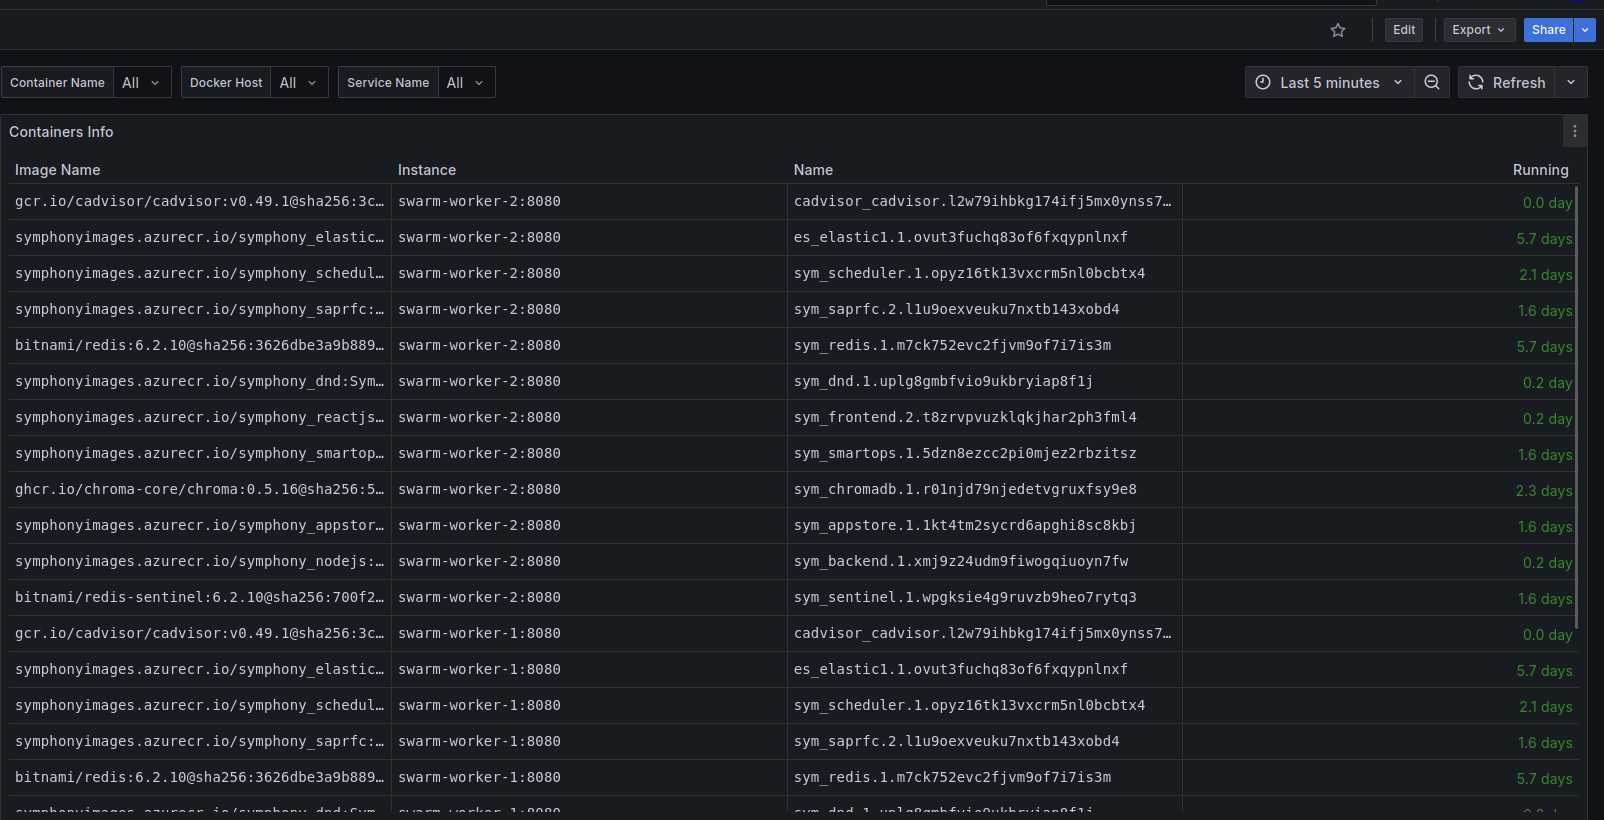Click the Name column header

tap(813, 170)
